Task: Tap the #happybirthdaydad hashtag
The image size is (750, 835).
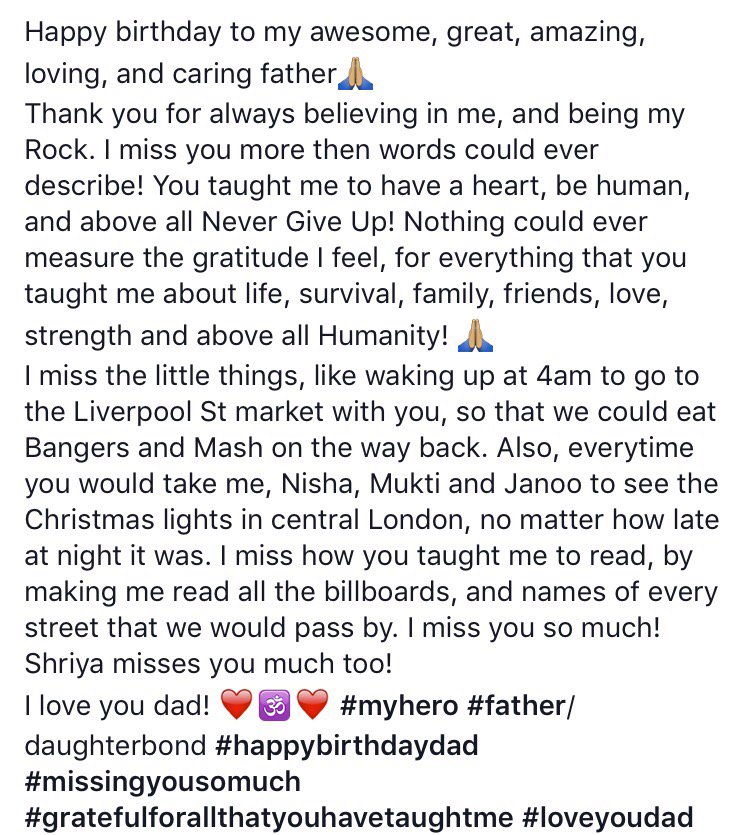Action: 347,746
